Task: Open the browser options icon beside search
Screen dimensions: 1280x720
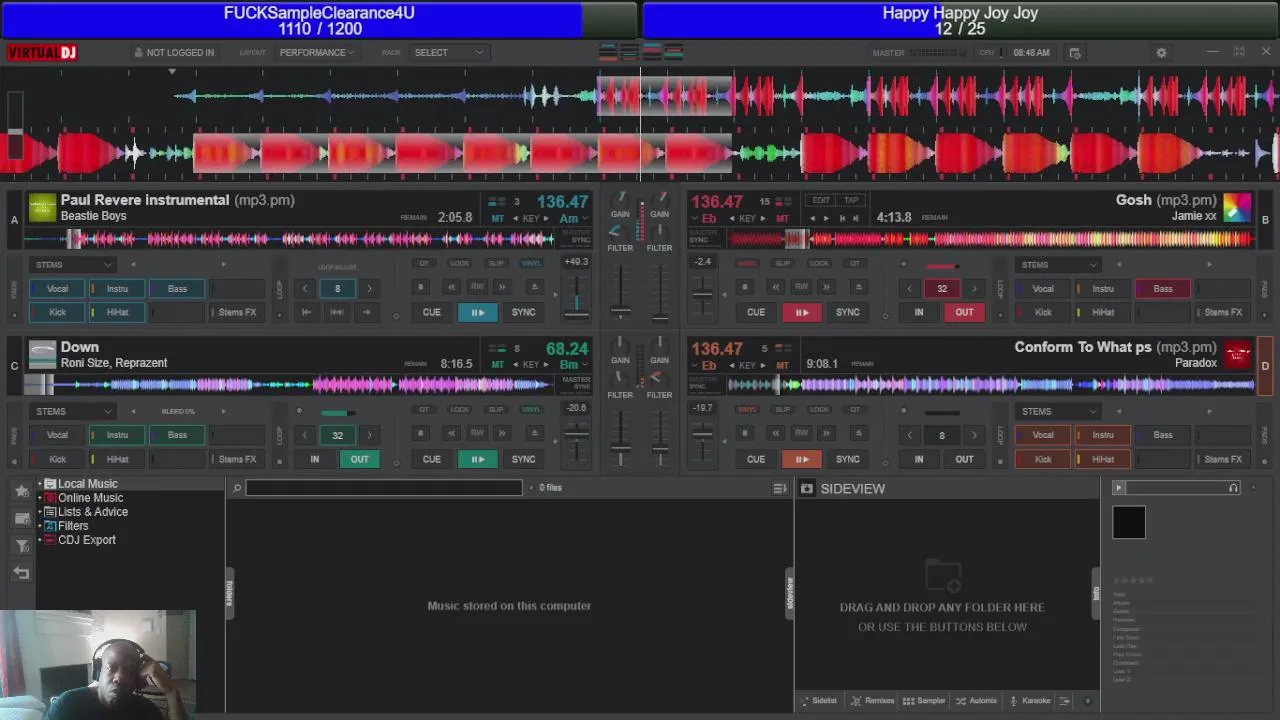Action: (x=780, y=488)
